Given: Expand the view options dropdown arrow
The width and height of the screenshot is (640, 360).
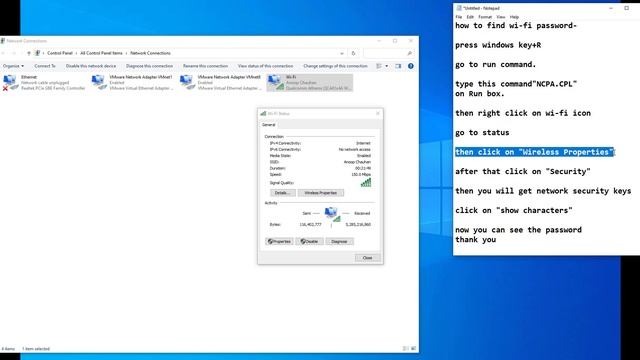Looking at the screenshot, I should [387, 66].
